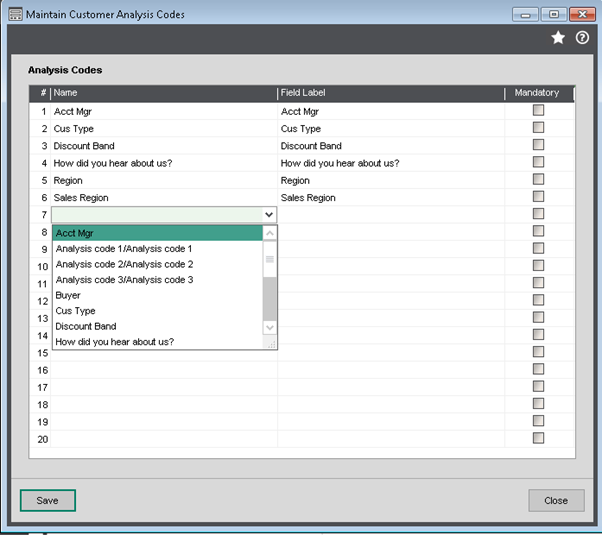Pick Cus Type from the dropdown list
602x535 pixels.
click(x=157, y=311)
